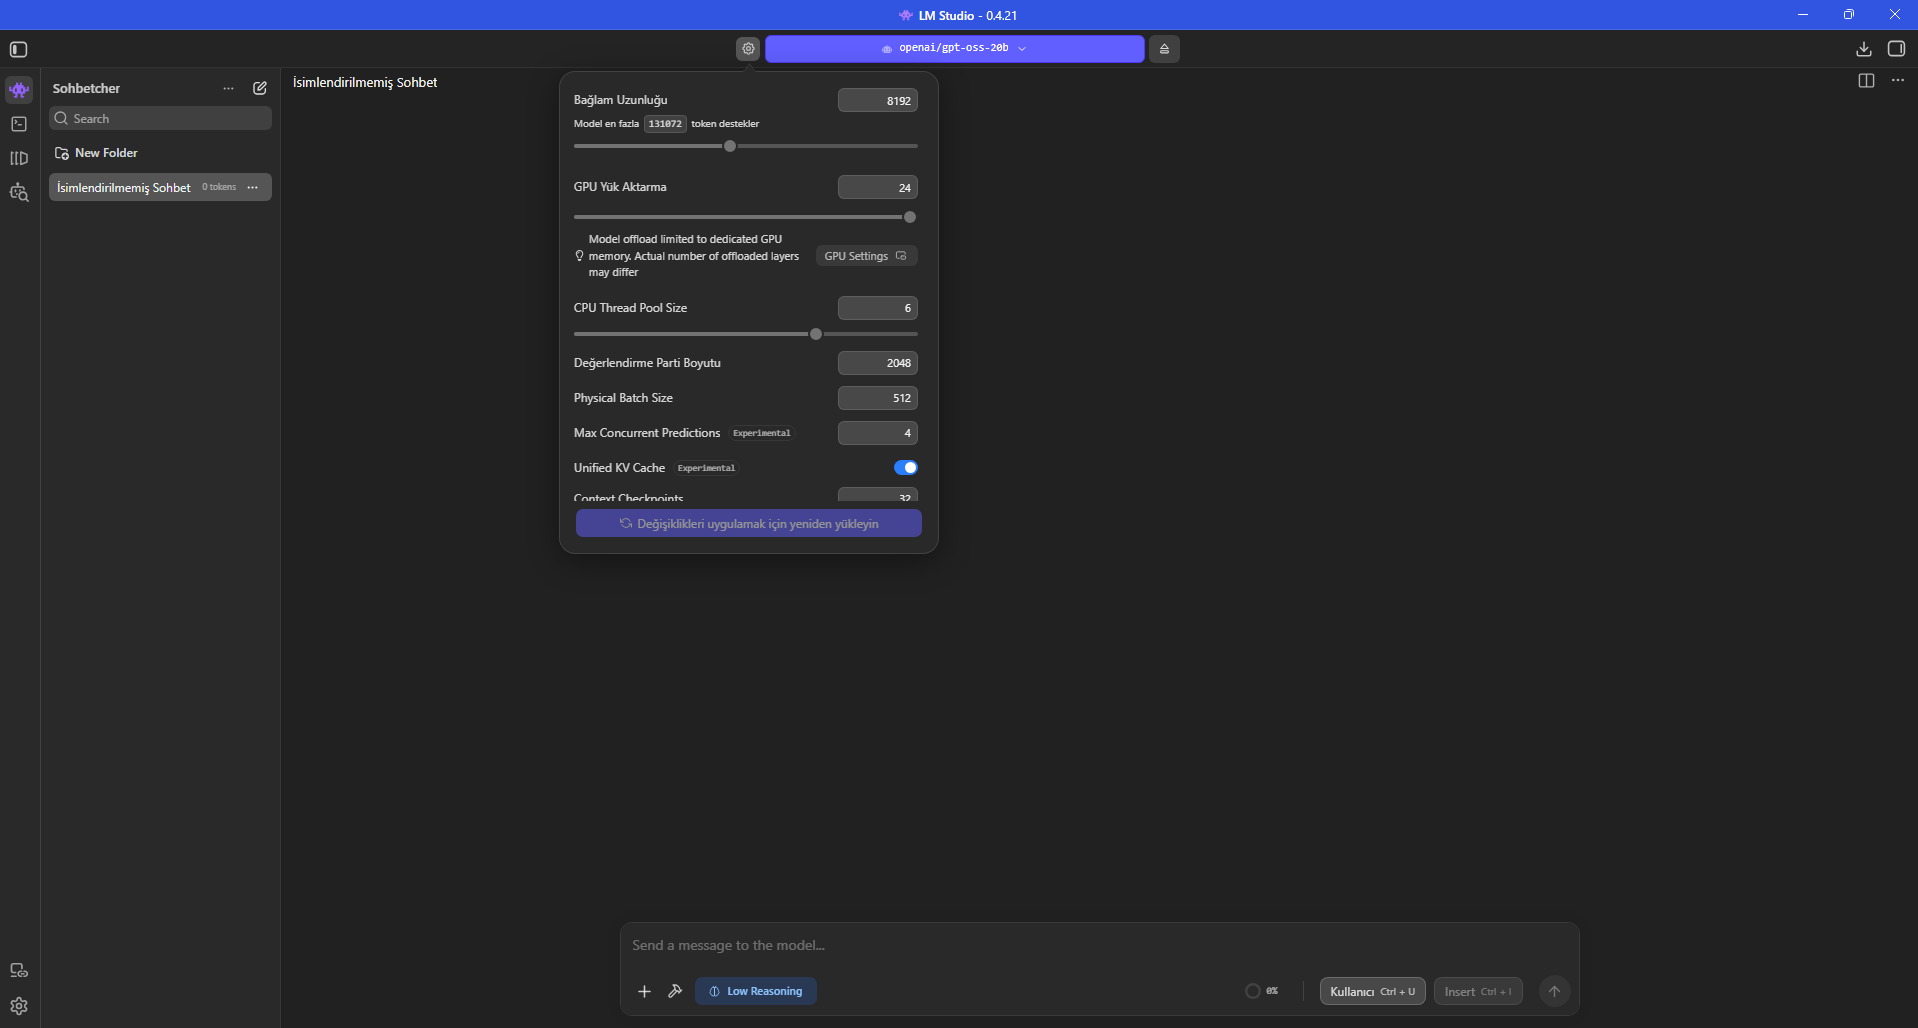This screenshot has width=1918, height=1028.
Task: Click the Sohbetcher header label
Action: tap(86, 88)
